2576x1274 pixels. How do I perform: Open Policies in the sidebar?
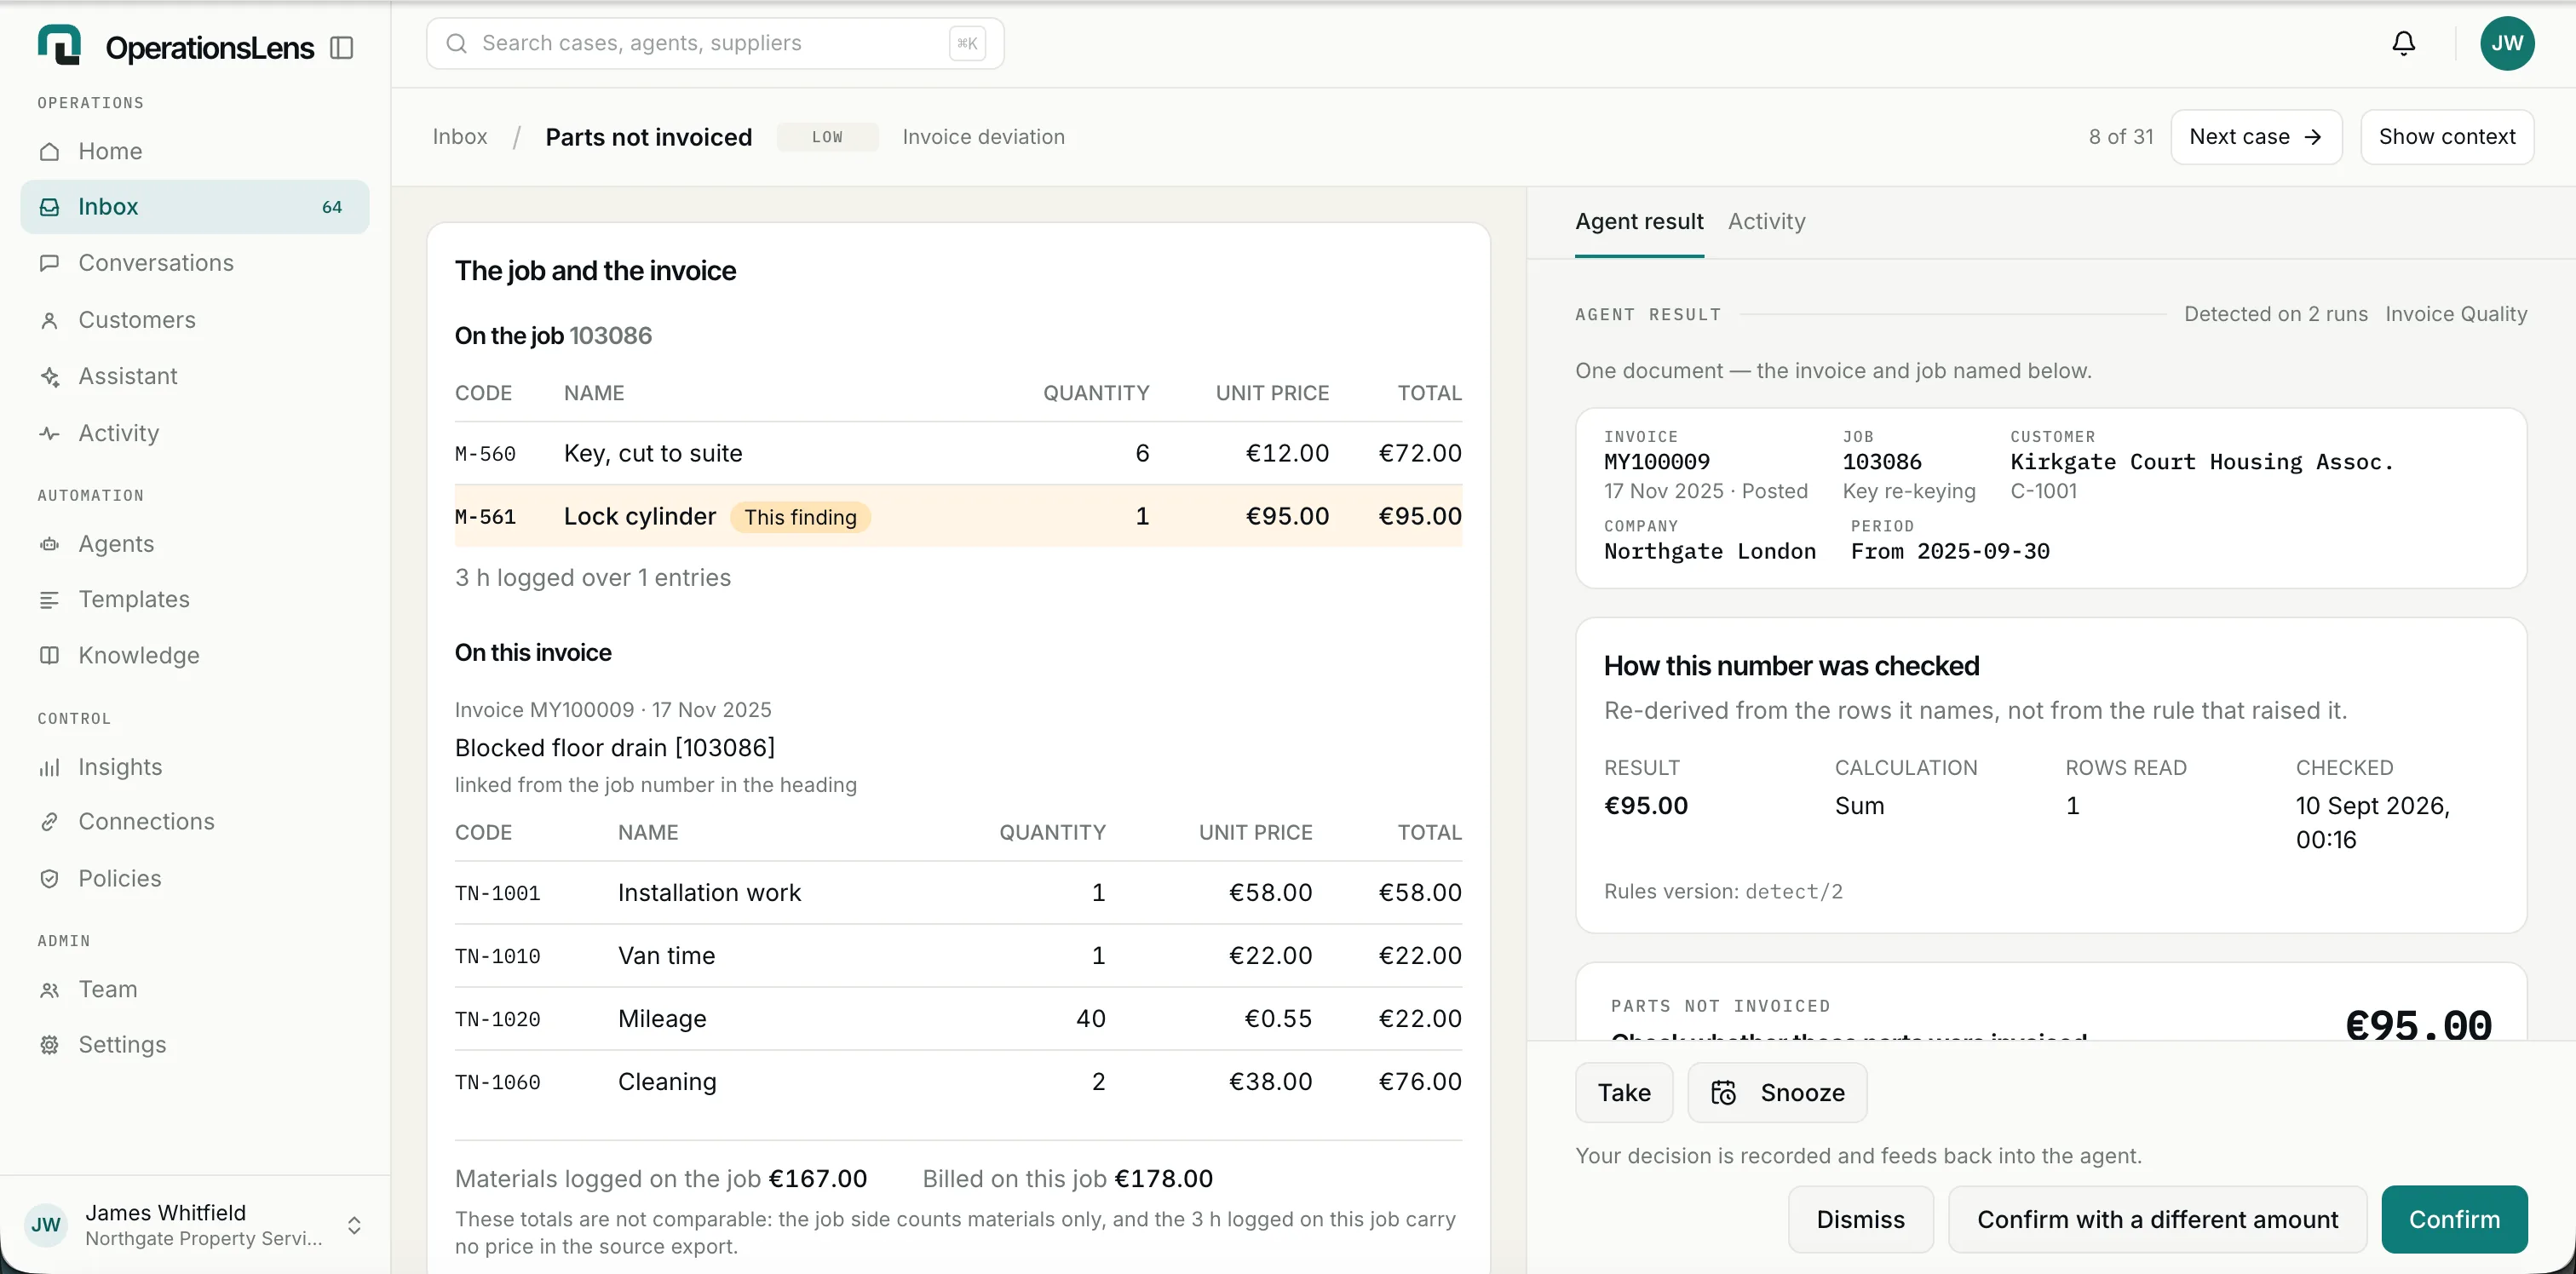(194, 877)
